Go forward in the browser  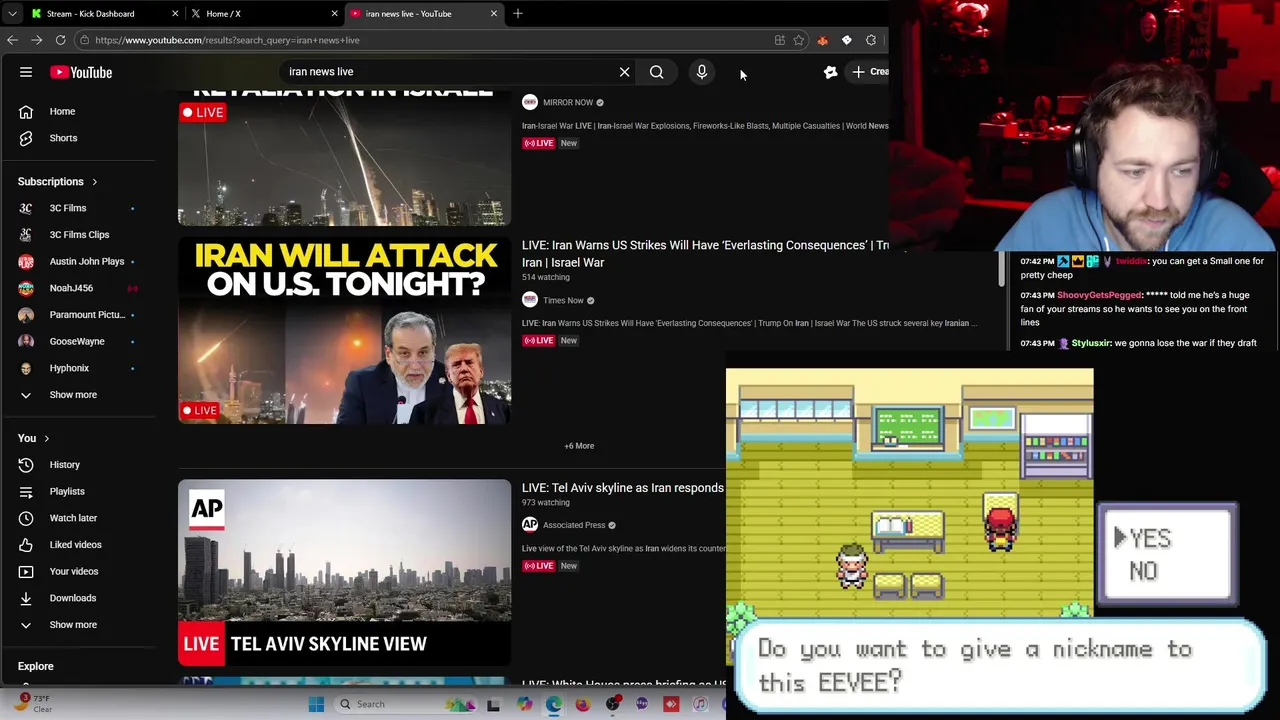pos(36,40)
